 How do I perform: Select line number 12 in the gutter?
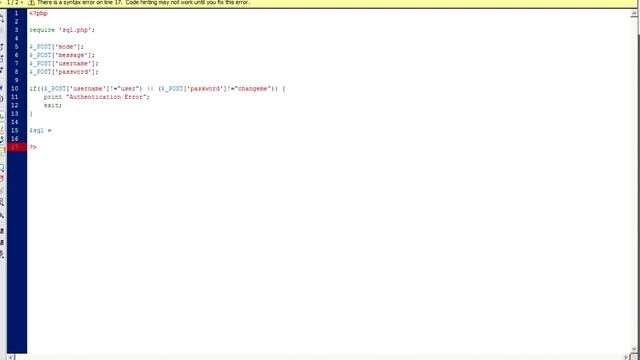(15, 105)
